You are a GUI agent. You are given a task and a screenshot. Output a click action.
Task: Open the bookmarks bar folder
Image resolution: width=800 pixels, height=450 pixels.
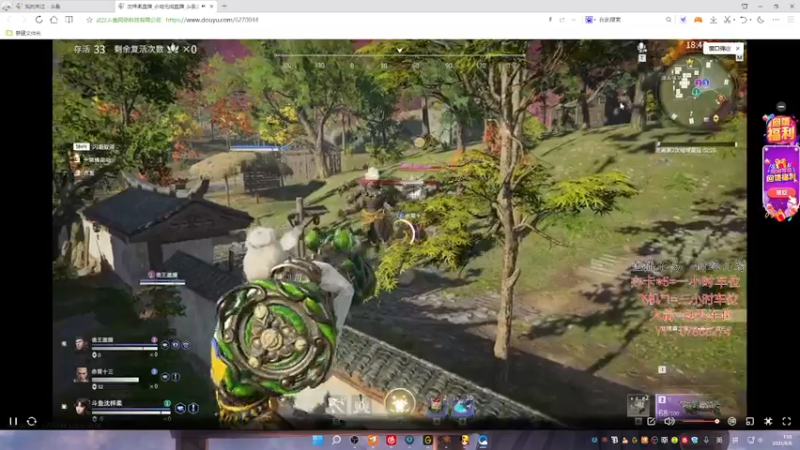(23, 33)
